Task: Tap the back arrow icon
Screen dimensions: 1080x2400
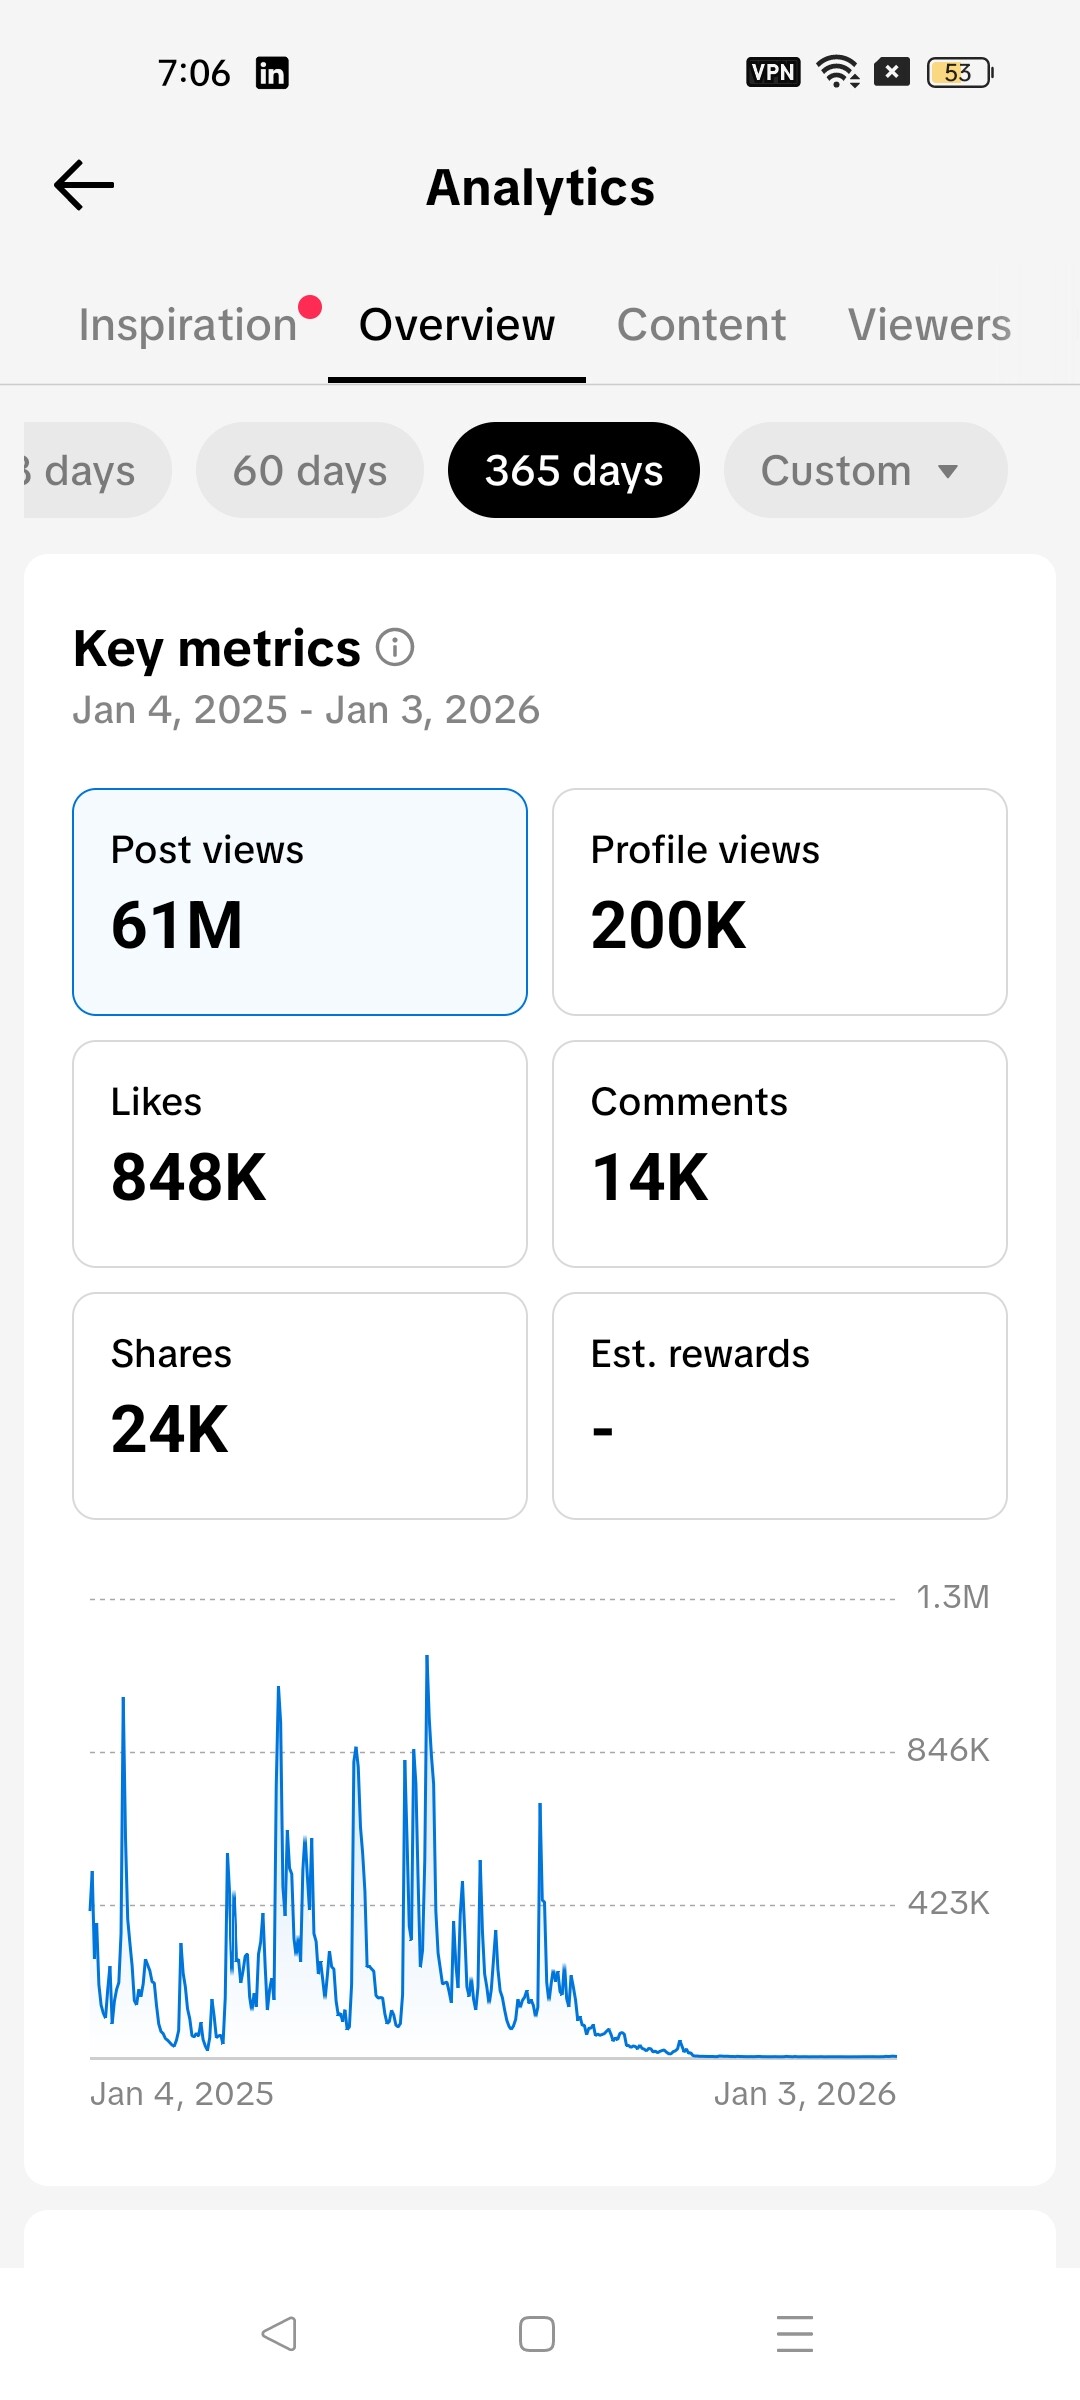Action: click(84, 186)
